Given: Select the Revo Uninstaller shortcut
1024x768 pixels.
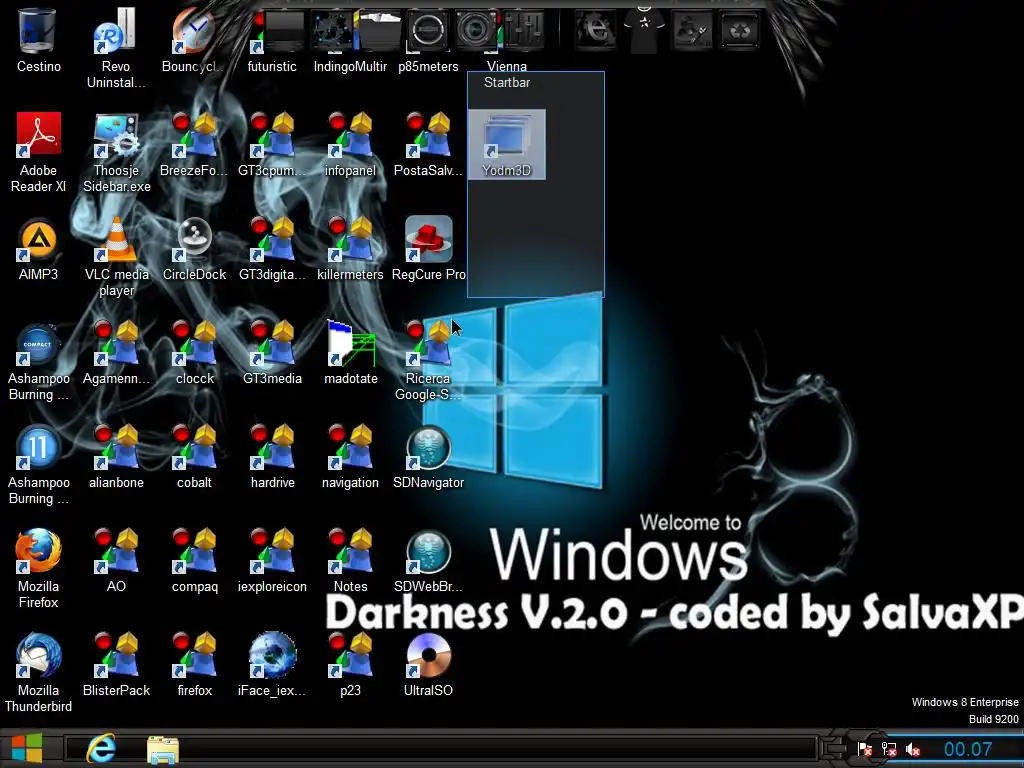Looking at the screenshot, I should pyautogui.click(x=115, y=31).
